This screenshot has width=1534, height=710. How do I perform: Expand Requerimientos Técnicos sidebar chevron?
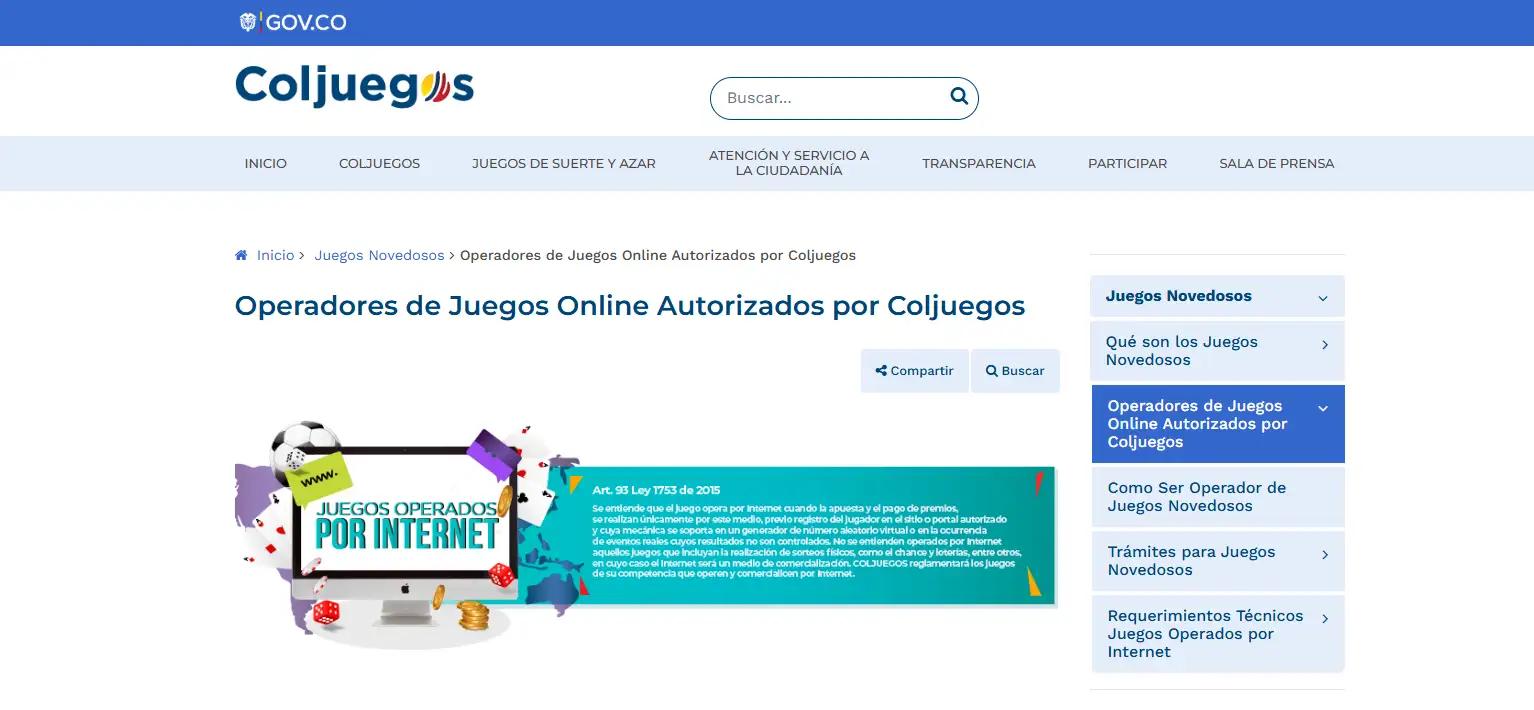(x=1325, y=618)
